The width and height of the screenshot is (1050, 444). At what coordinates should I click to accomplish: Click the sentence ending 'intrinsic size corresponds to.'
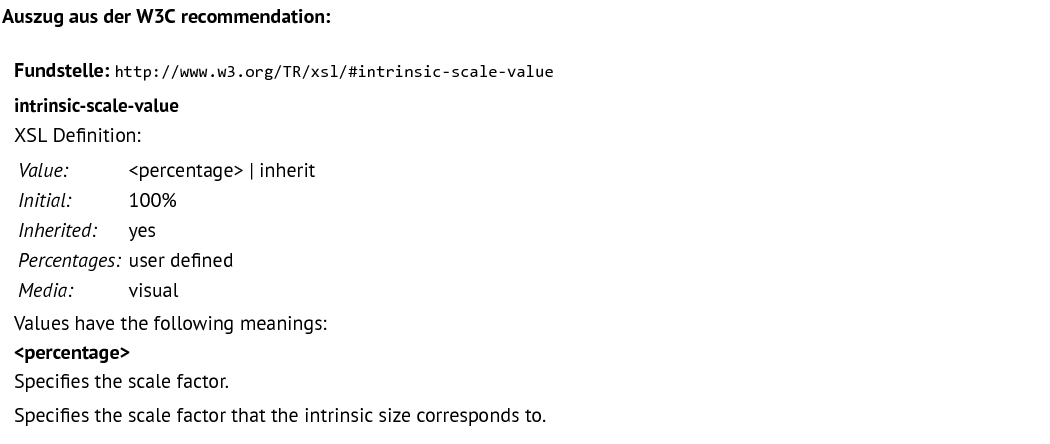click(280, 416)
